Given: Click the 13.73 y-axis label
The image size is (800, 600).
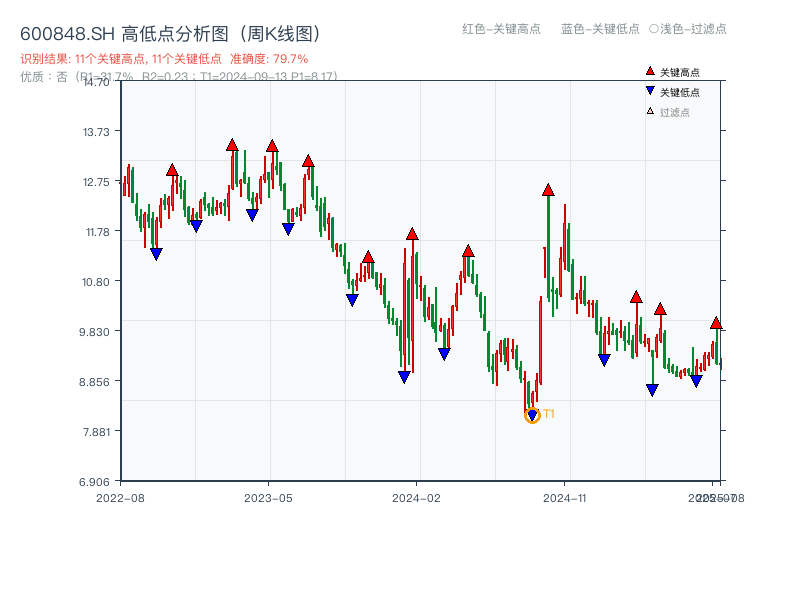Looking at the screenshot, I should click(x=96, y=132).
